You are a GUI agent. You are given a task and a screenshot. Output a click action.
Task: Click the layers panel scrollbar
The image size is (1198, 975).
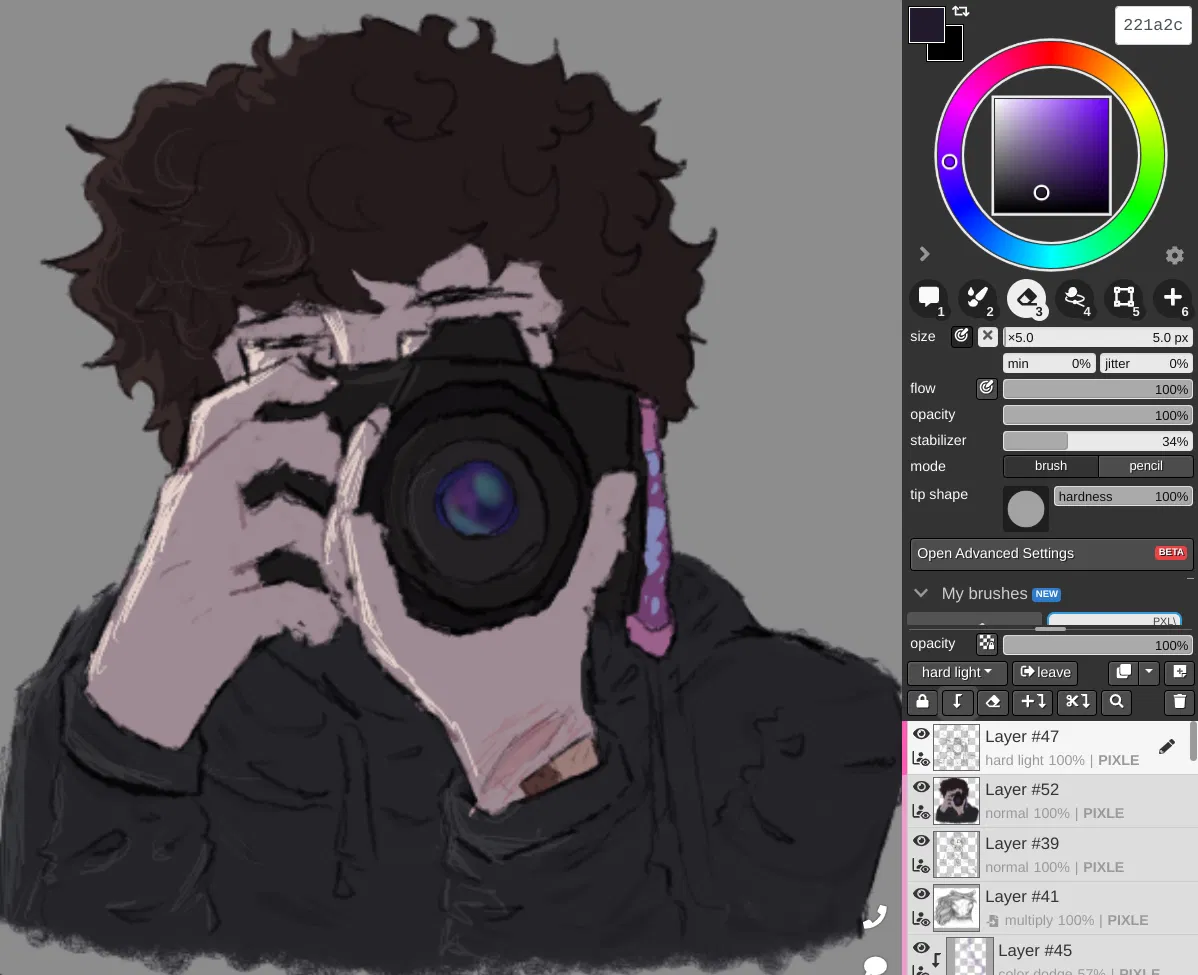1193,741
